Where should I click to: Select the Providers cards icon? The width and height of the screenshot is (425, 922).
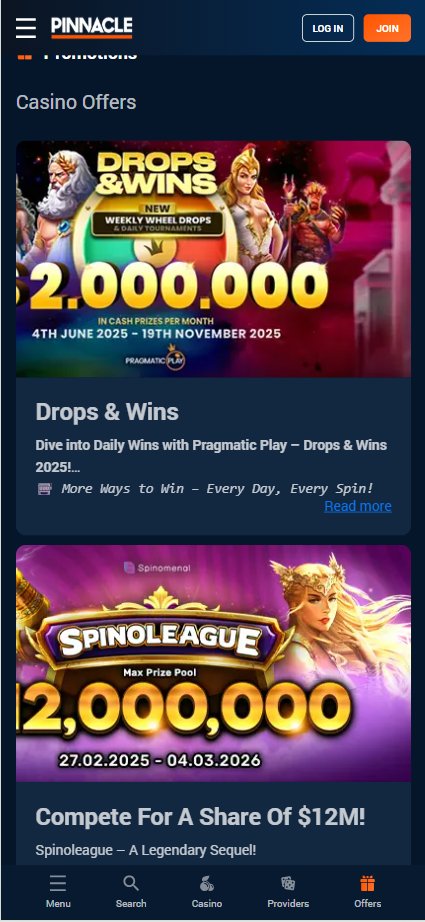click(x=288, y=883)
